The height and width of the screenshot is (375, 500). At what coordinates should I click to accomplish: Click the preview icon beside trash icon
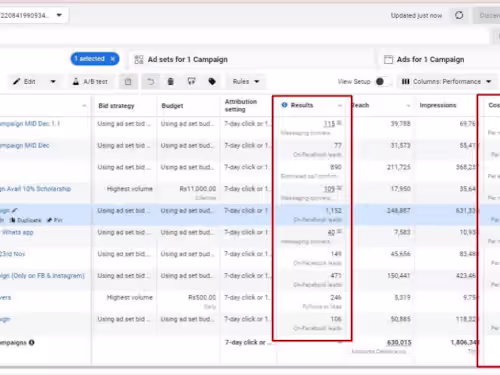tap(191, 81)
